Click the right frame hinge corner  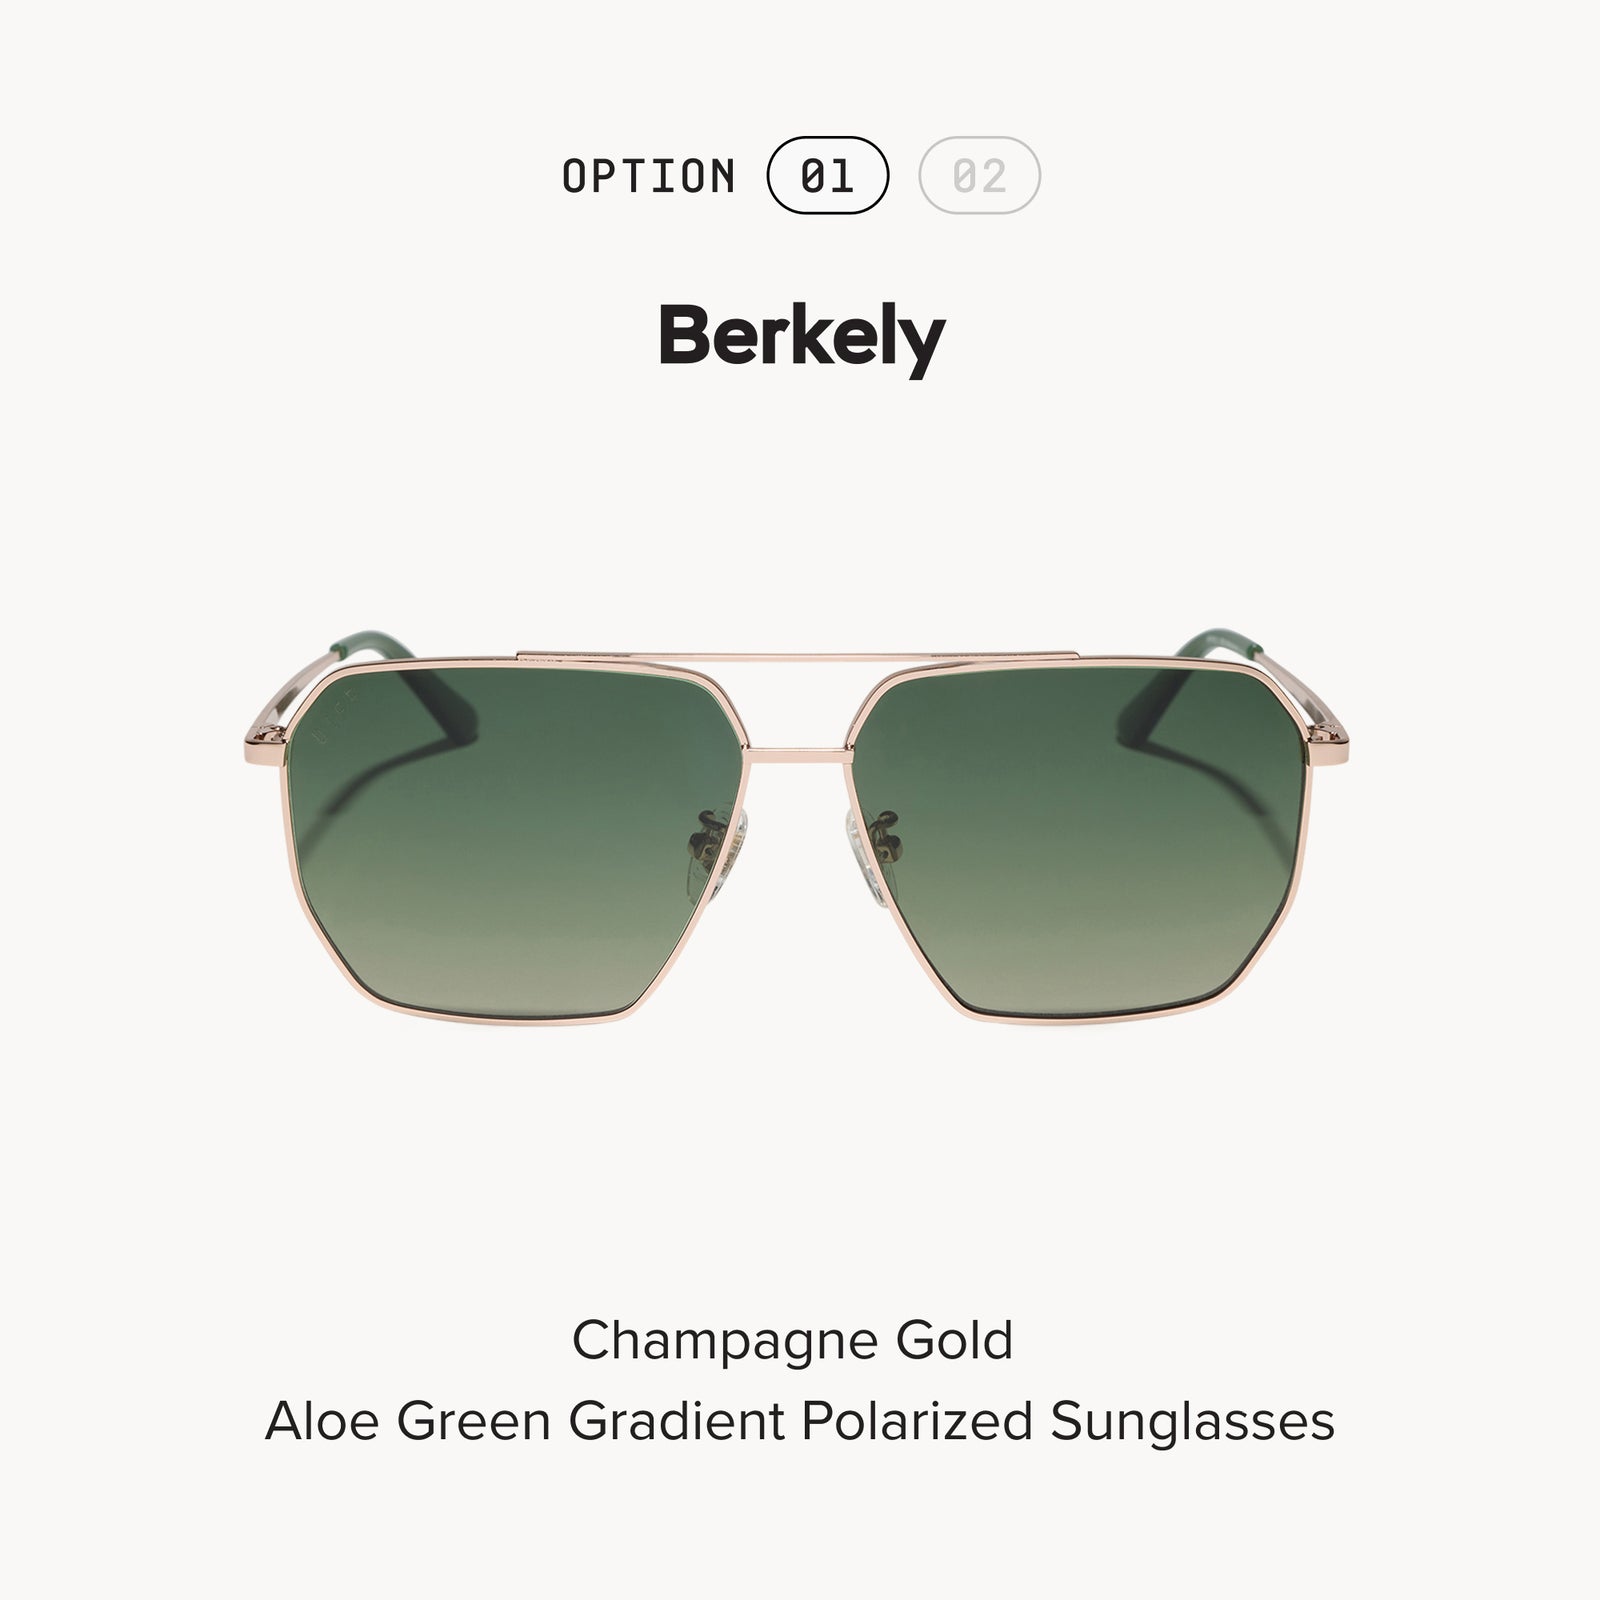tap(1330, 740)
